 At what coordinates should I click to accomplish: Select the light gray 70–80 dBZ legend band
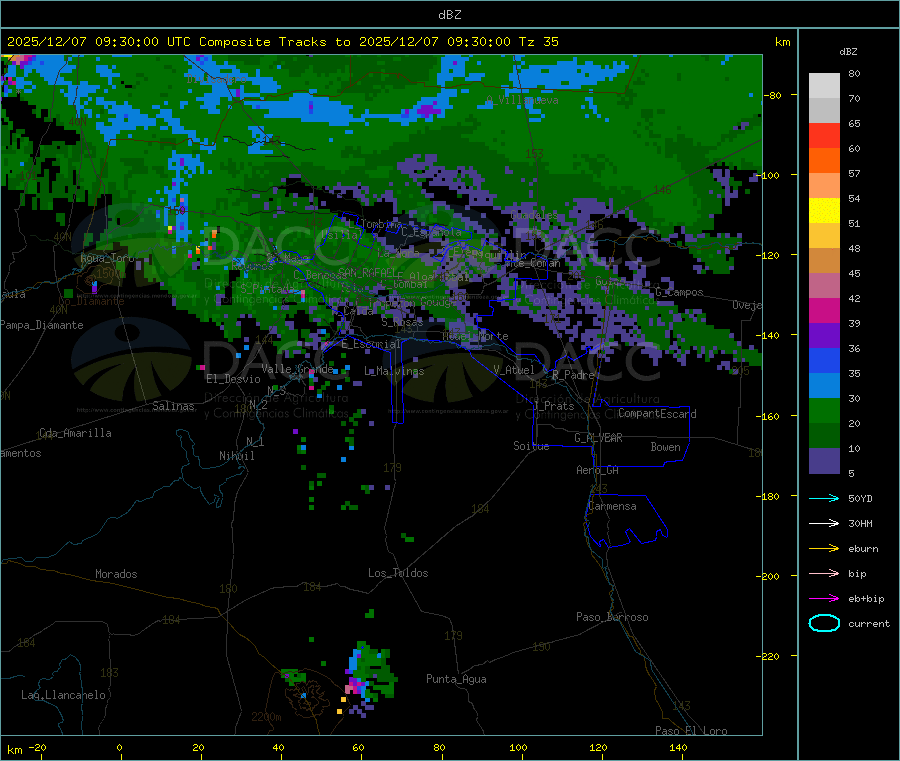point(824,86)
